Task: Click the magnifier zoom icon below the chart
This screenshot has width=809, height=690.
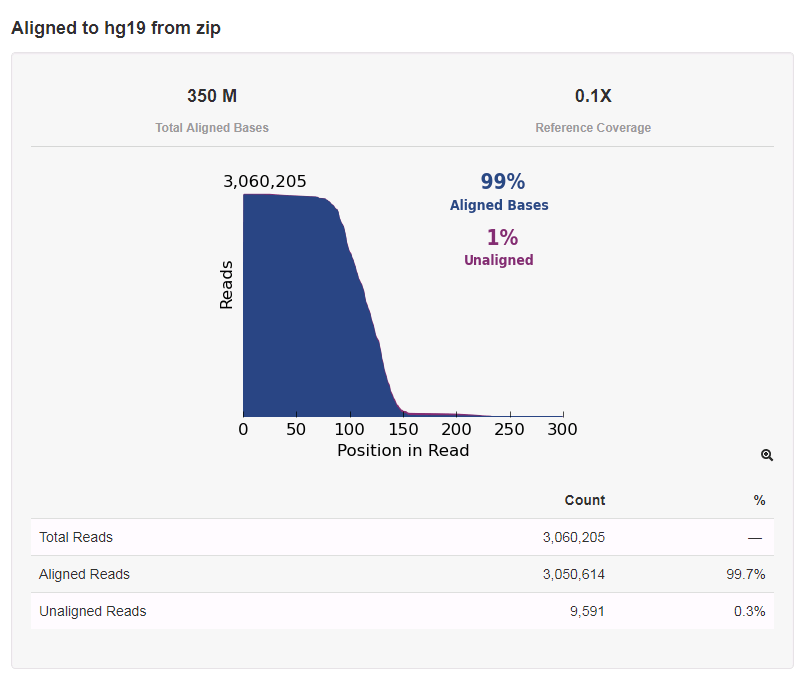Action: 767,455
